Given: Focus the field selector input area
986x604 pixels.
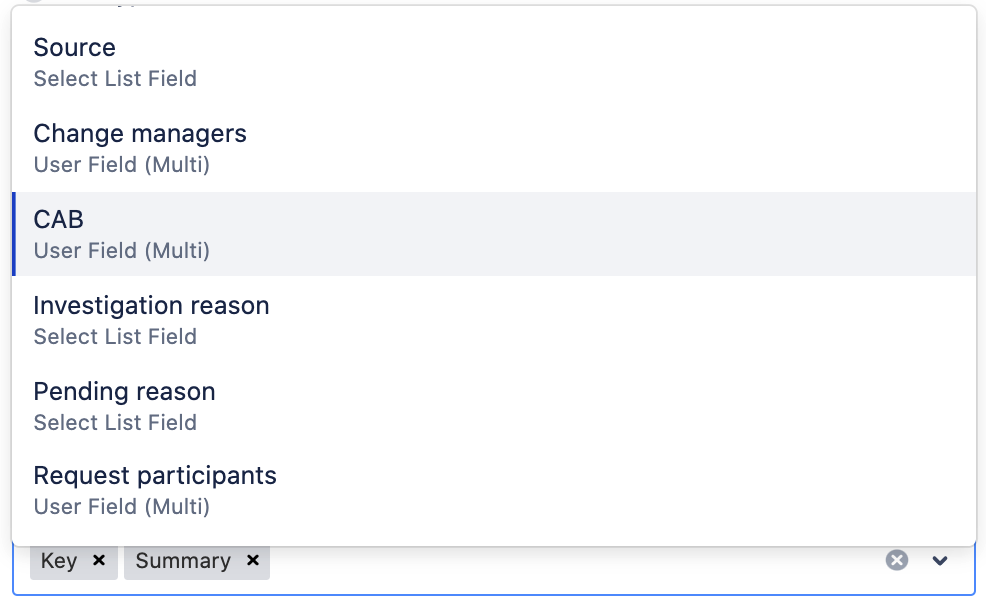Looking at the screenshot, I should (570, 561).
